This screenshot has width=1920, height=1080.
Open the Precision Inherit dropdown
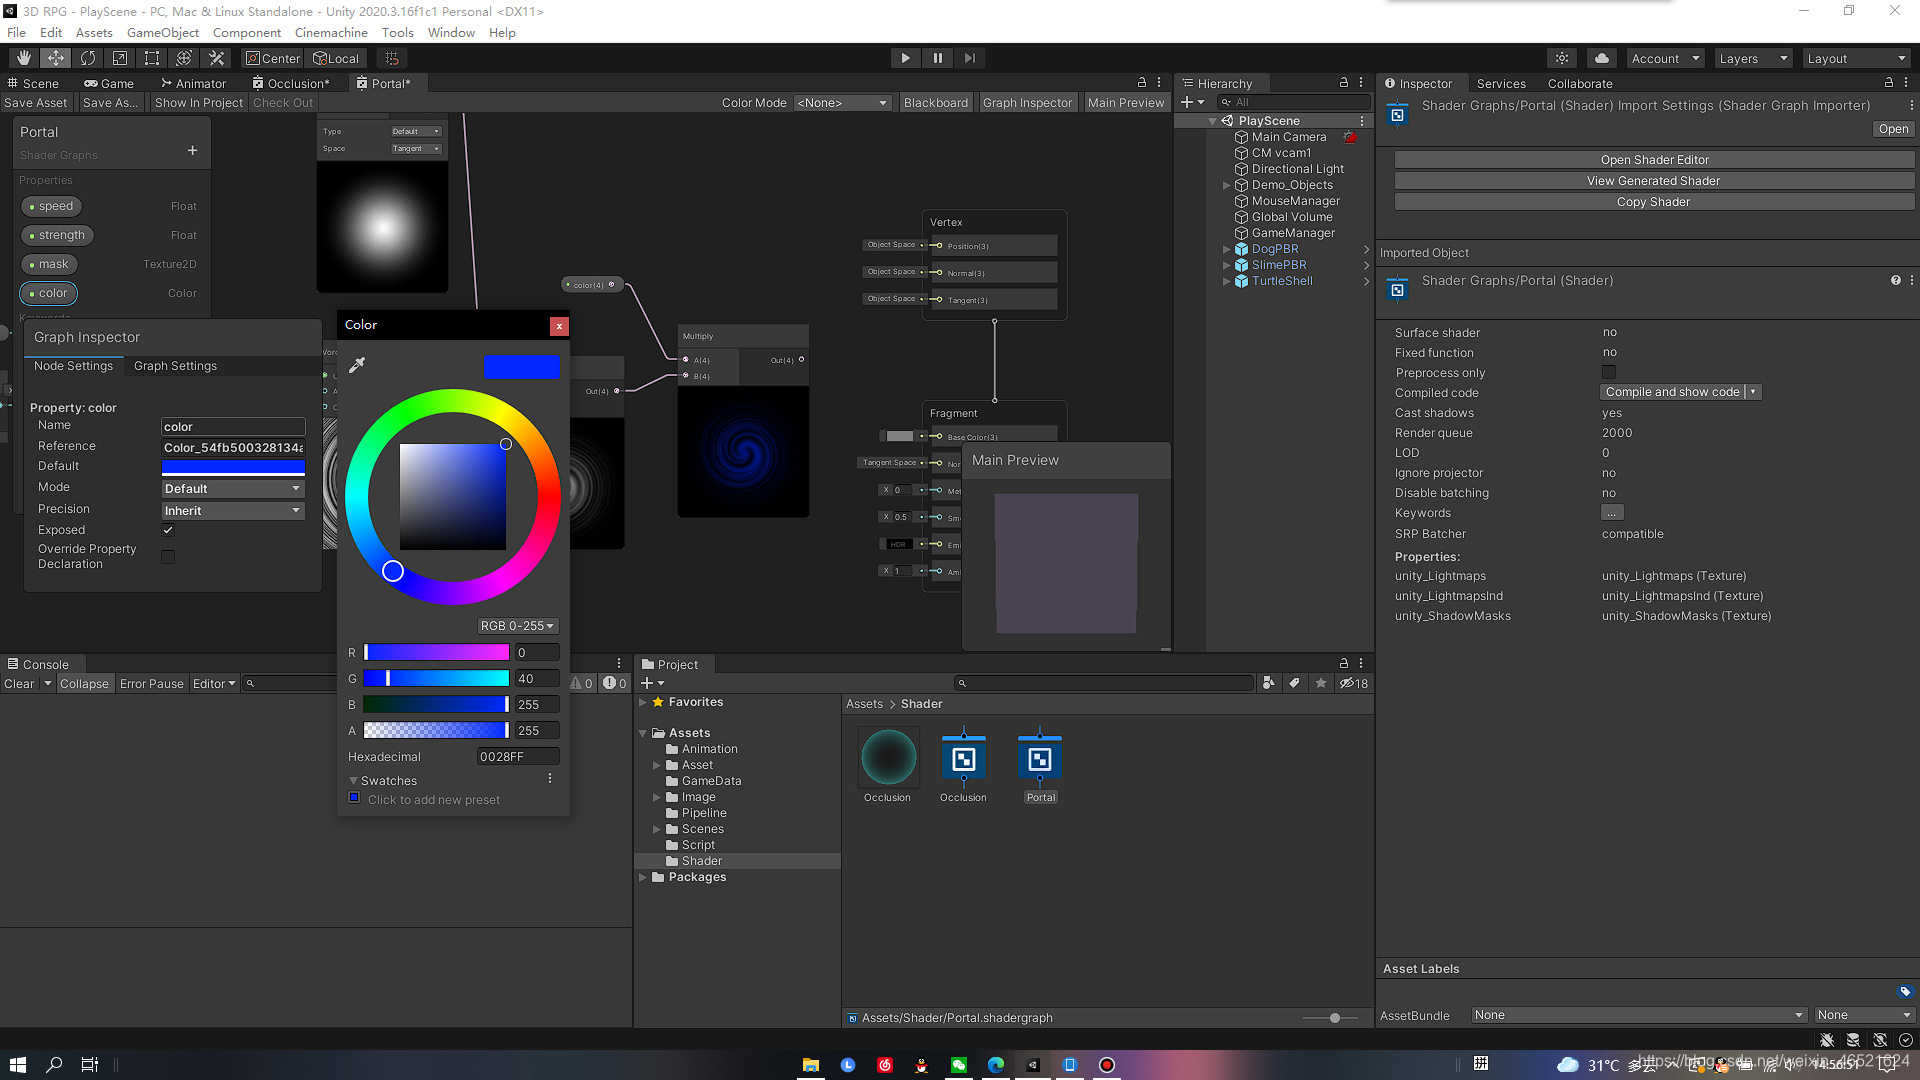(x=233, y=511)
